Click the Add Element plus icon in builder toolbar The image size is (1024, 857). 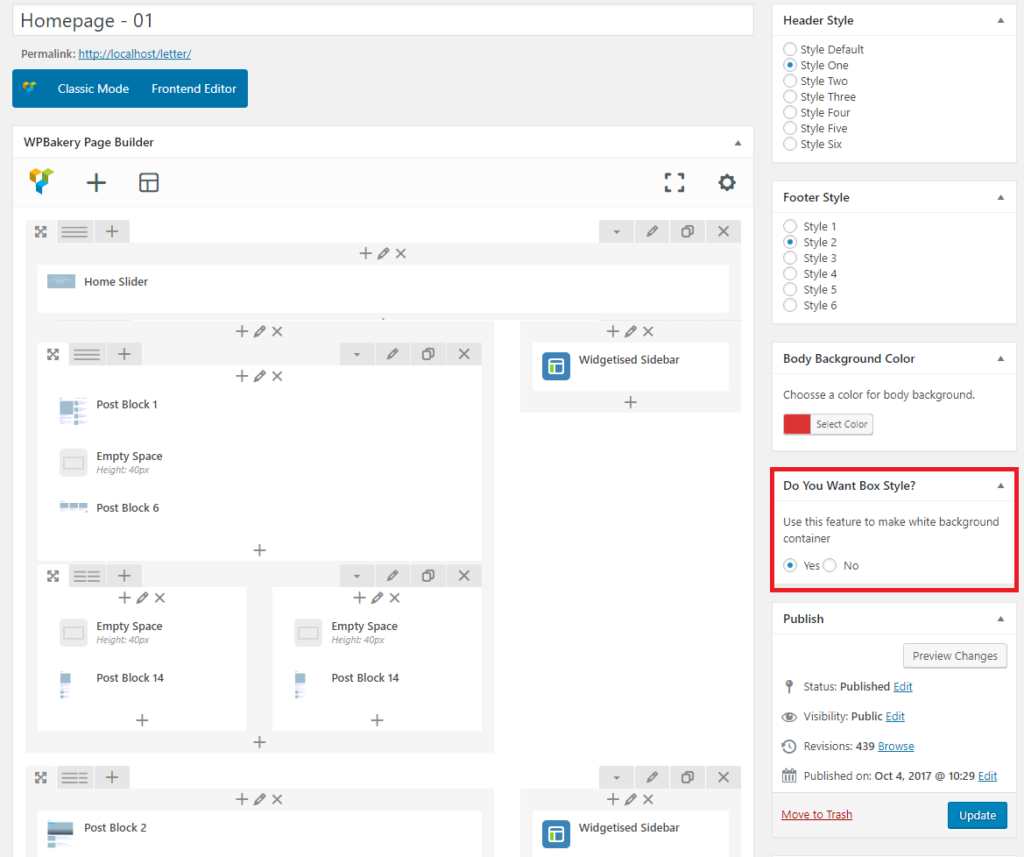96,182
